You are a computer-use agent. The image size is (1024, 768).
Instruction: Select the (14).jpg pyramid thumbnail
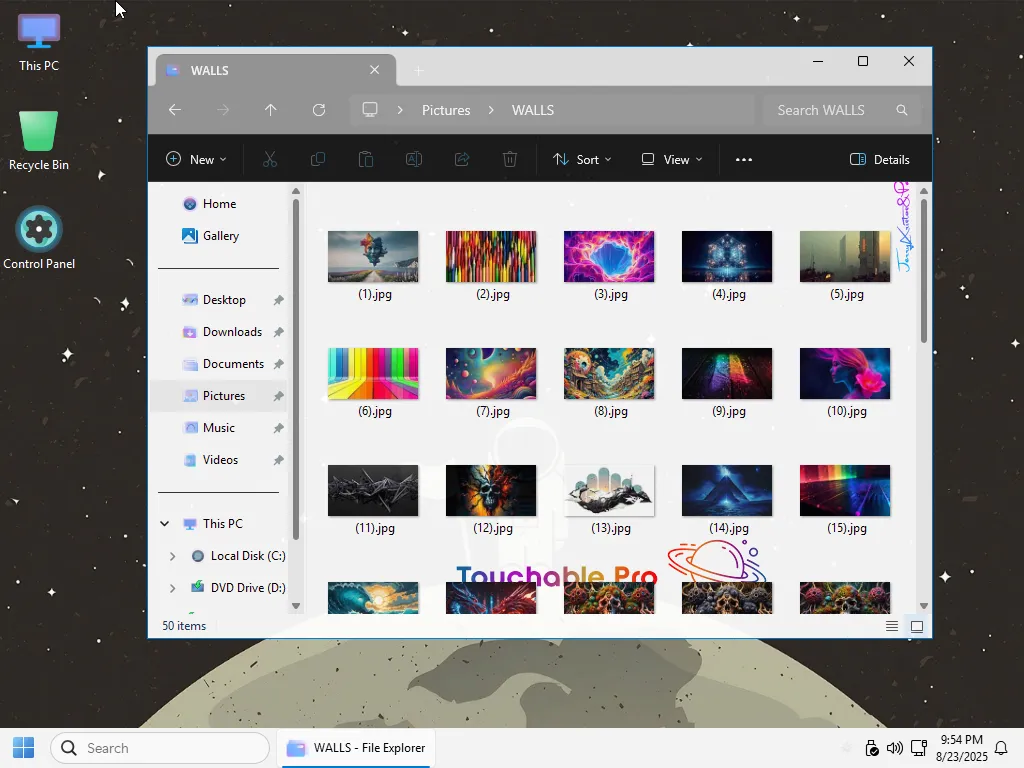727,490
